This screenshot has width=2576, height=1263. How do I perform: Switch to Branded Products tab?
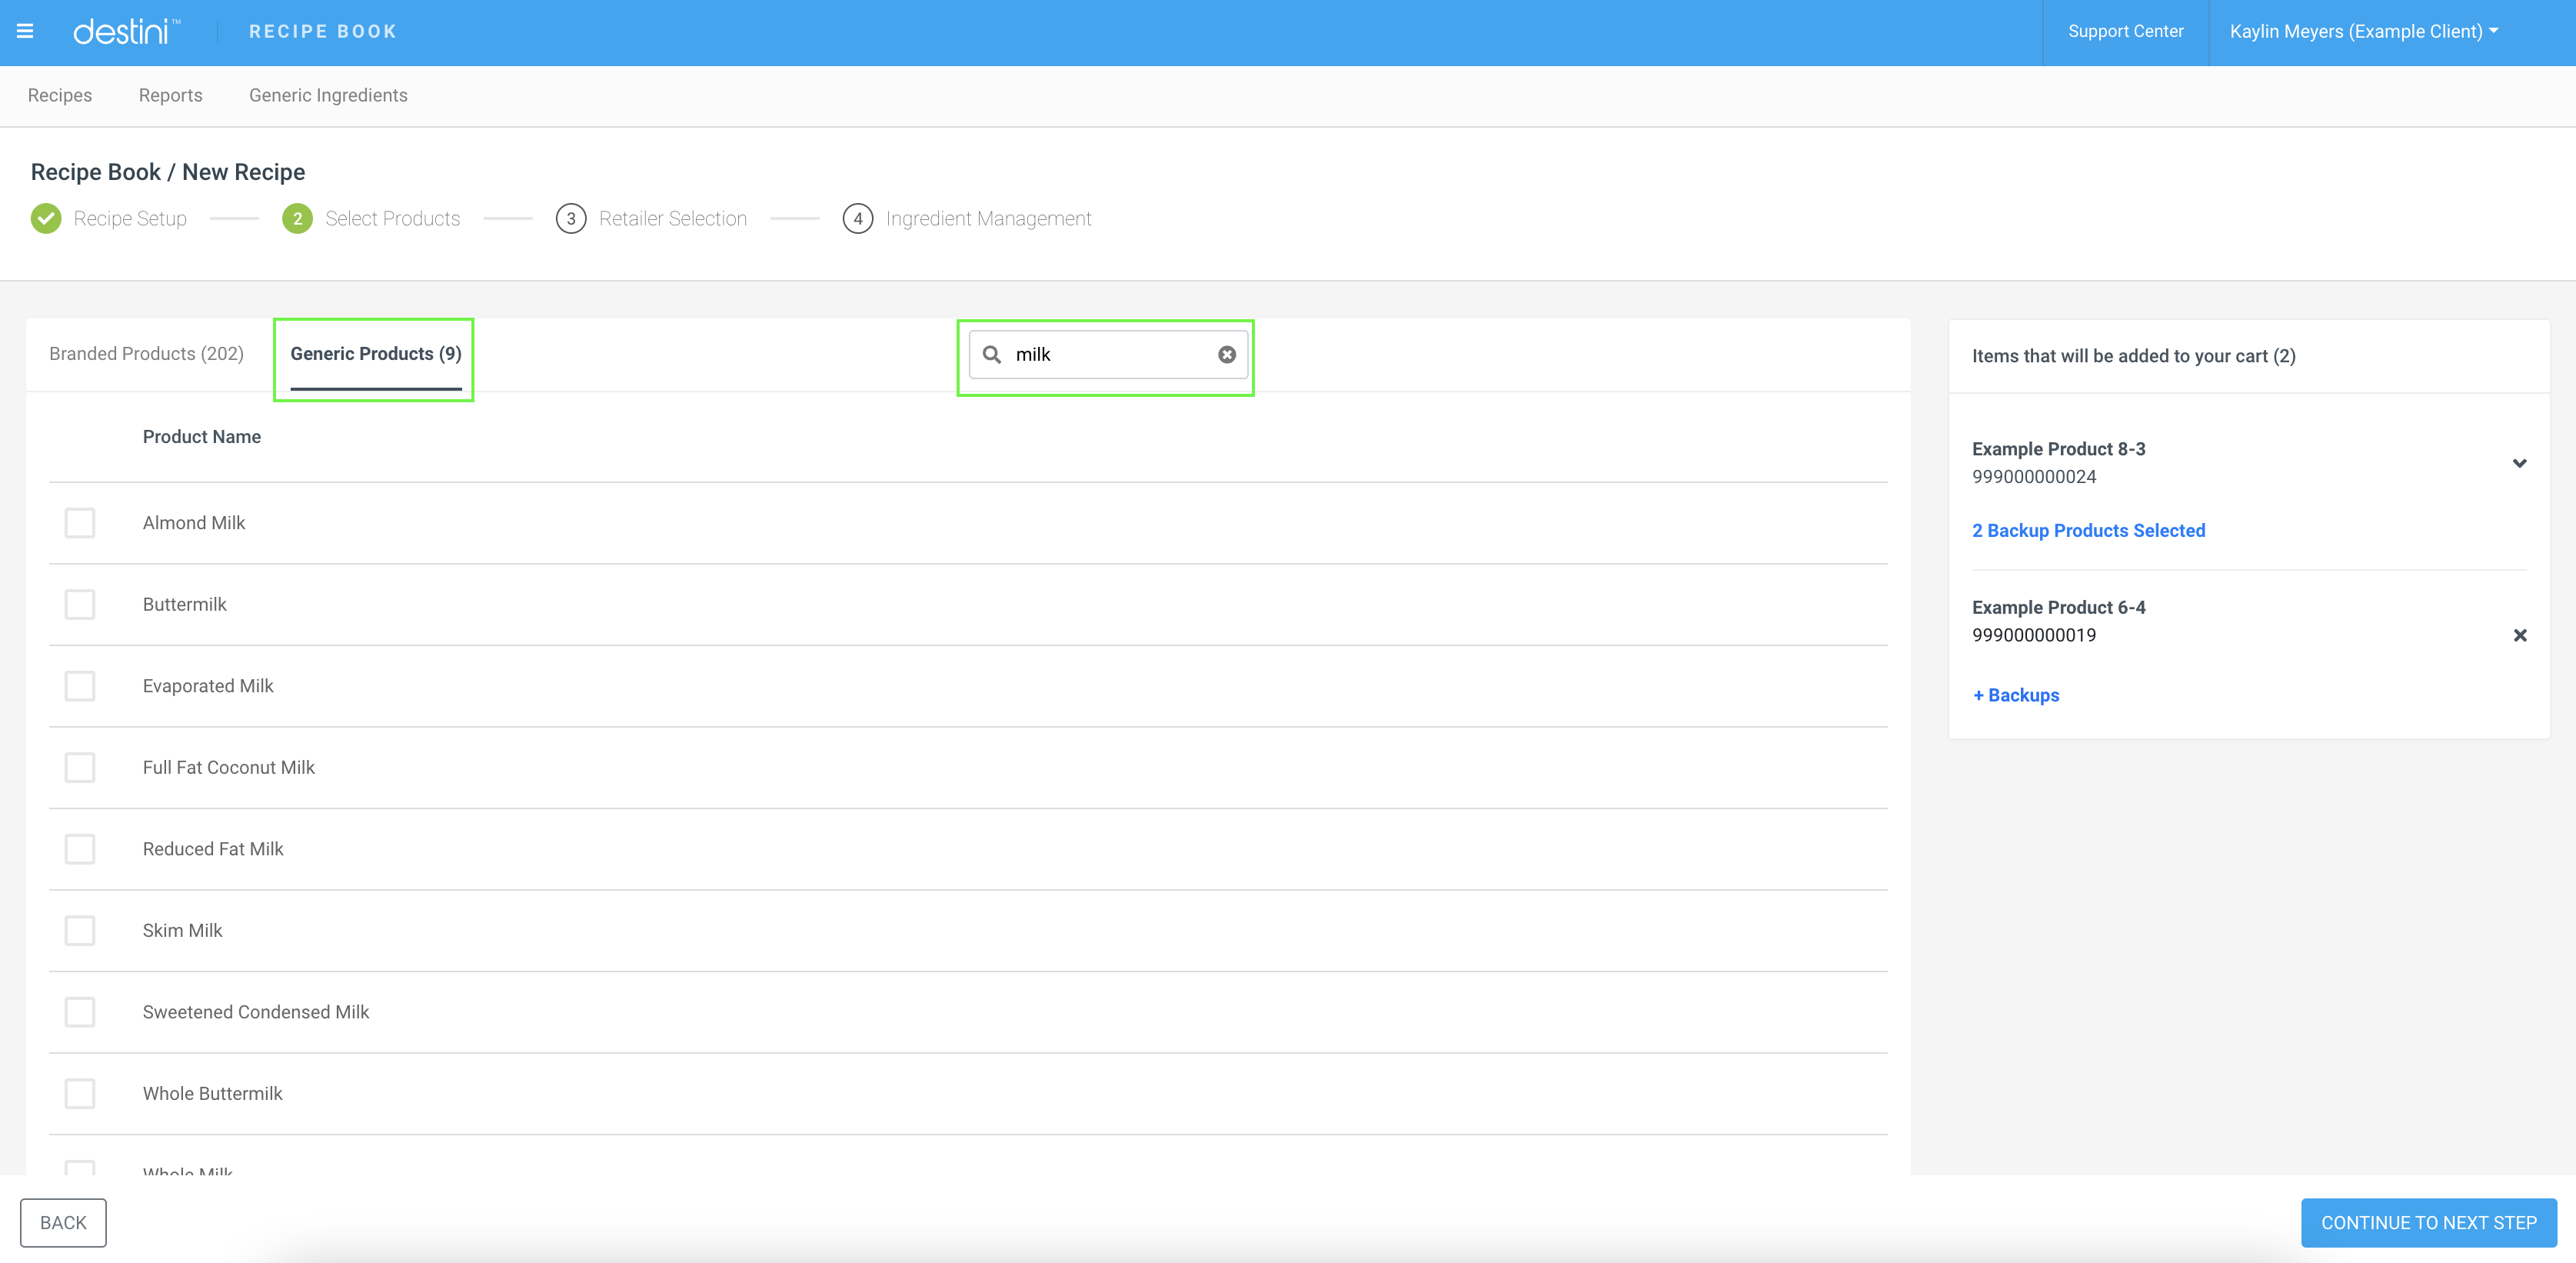click(x=146, y=353)
